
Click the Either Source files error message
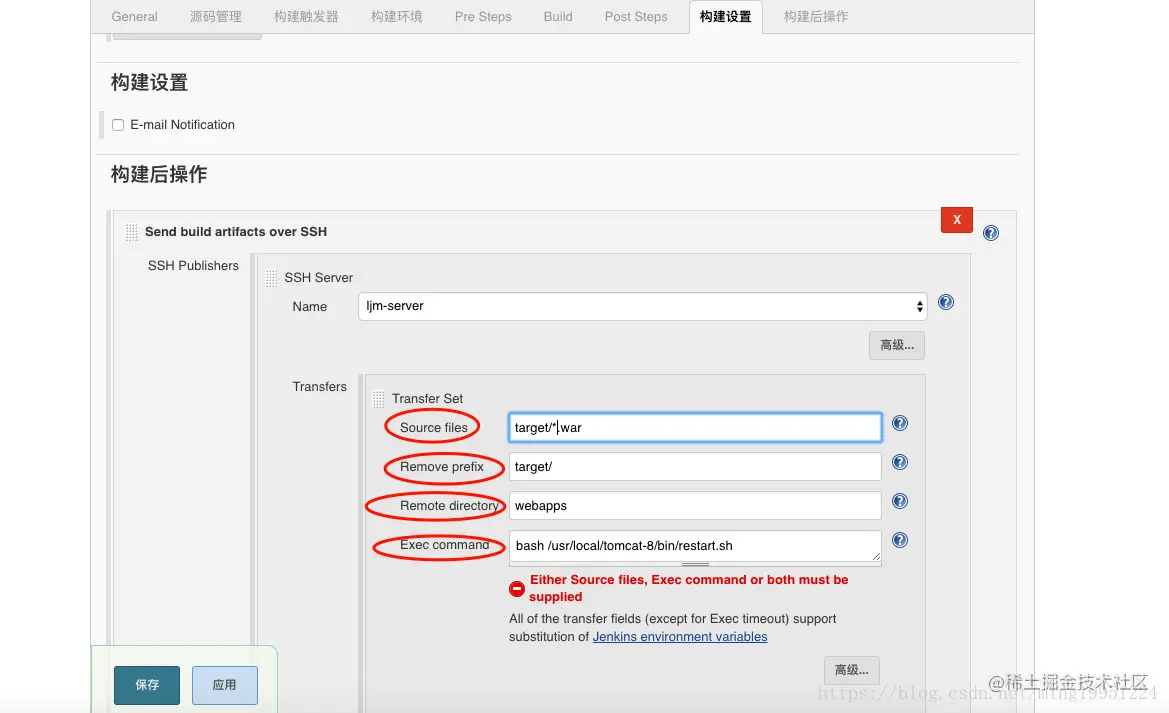[689, 588]
